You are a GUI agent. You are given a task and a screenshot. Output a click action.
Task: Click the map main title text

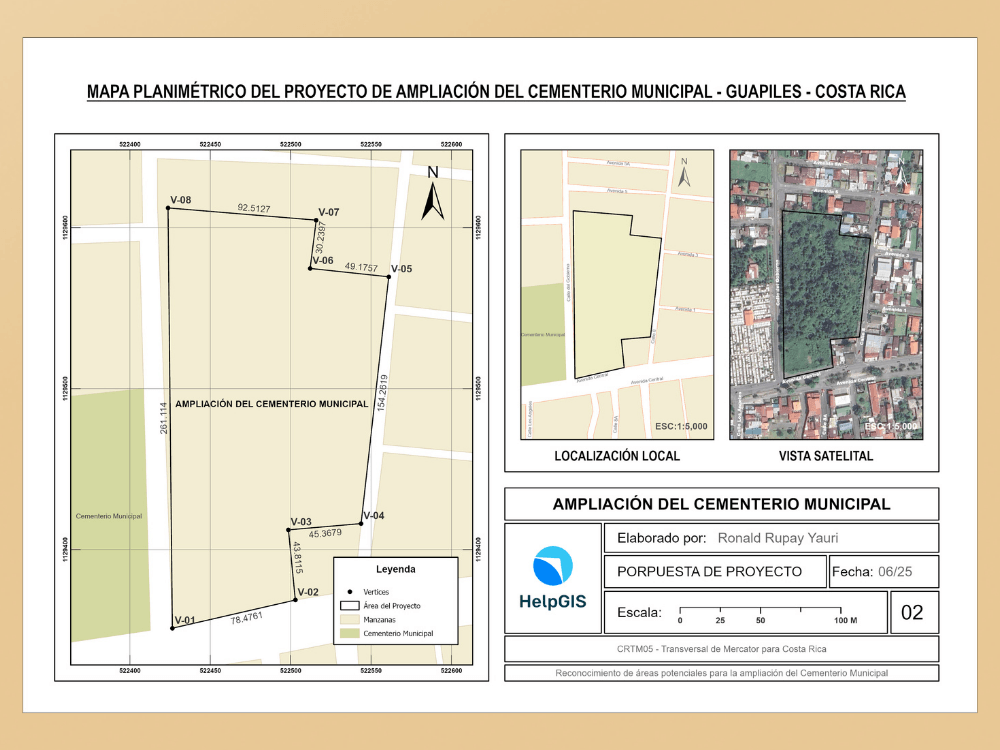[496, 92]
